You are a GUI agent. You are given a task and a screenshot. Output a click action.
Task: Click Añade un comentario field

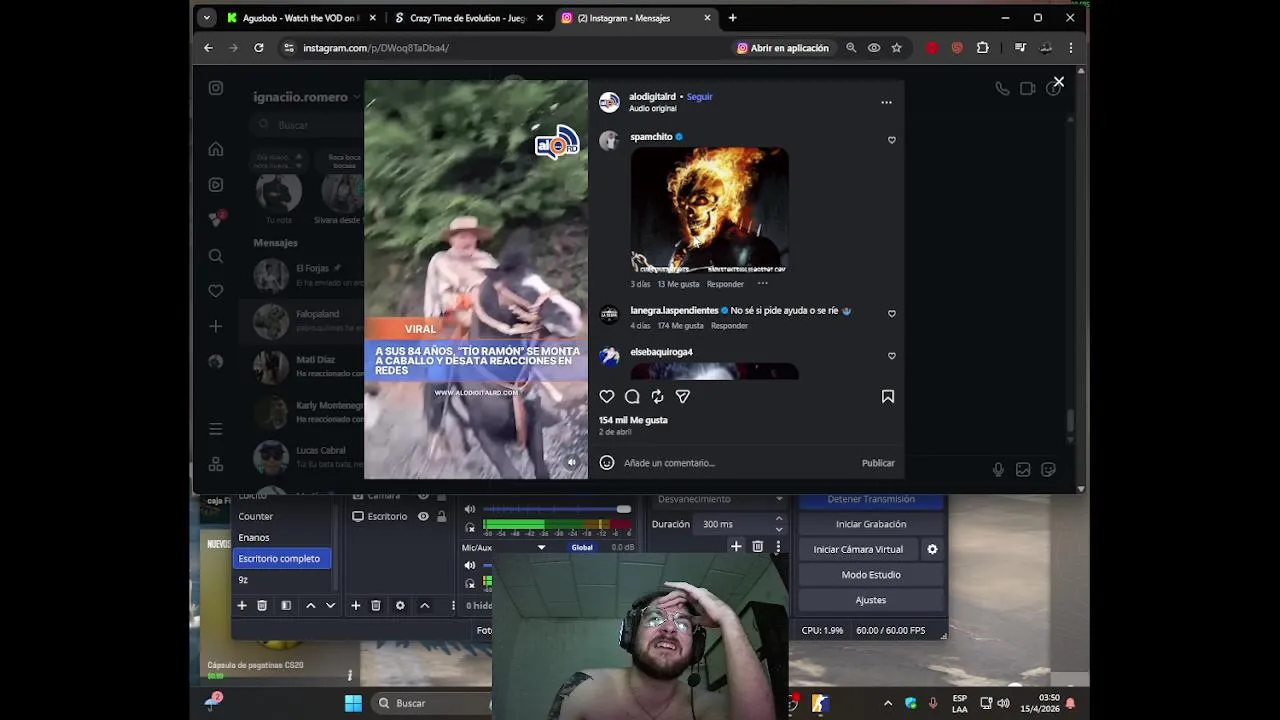pyautogui.click(x=738, y=463)
